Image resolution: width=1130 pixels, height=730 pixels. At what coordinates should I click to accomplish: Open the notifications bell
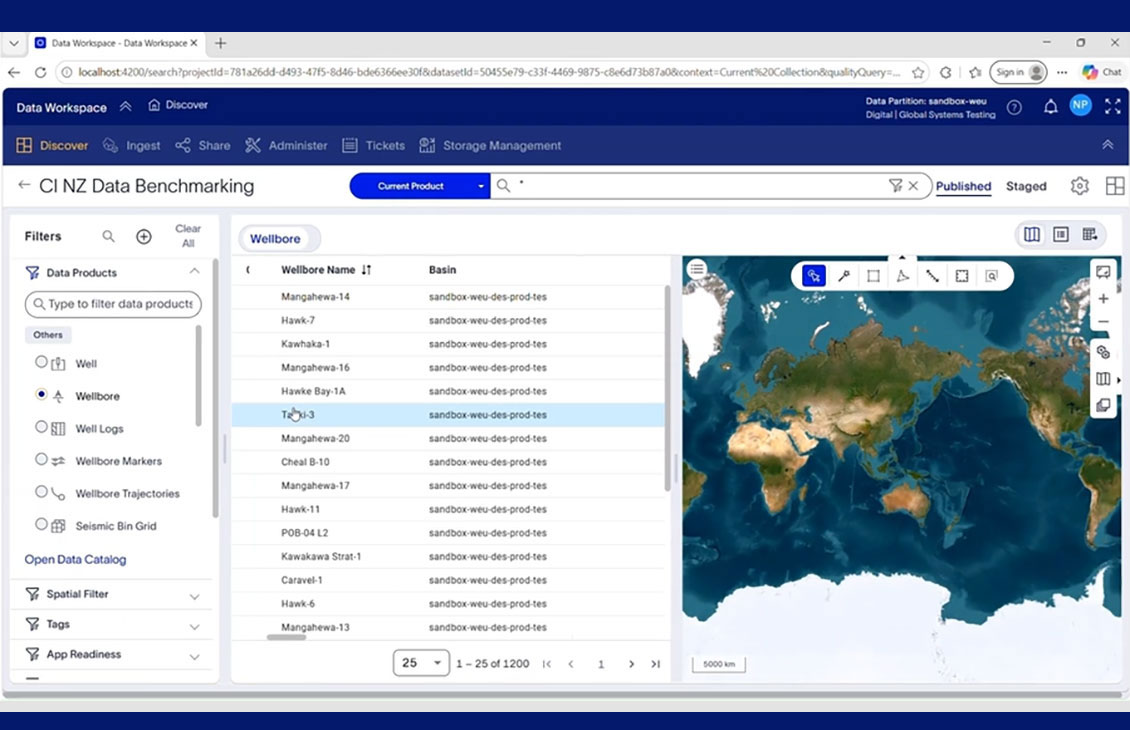(x=1050, y=107)
